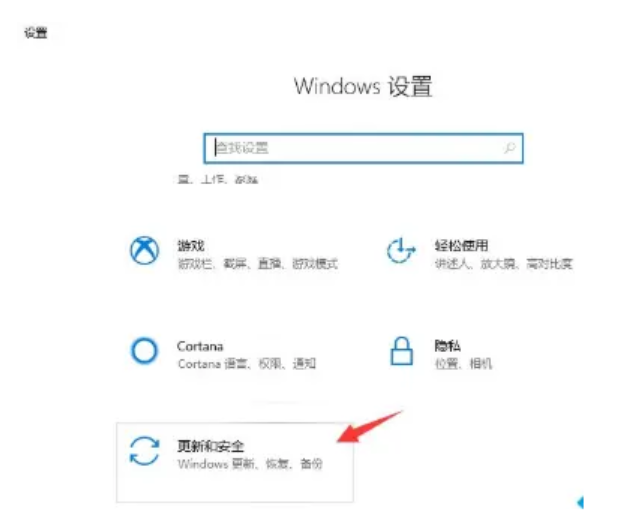626x528 pixels.
Task: Open the 游戏 settings title
Action: 191,245
